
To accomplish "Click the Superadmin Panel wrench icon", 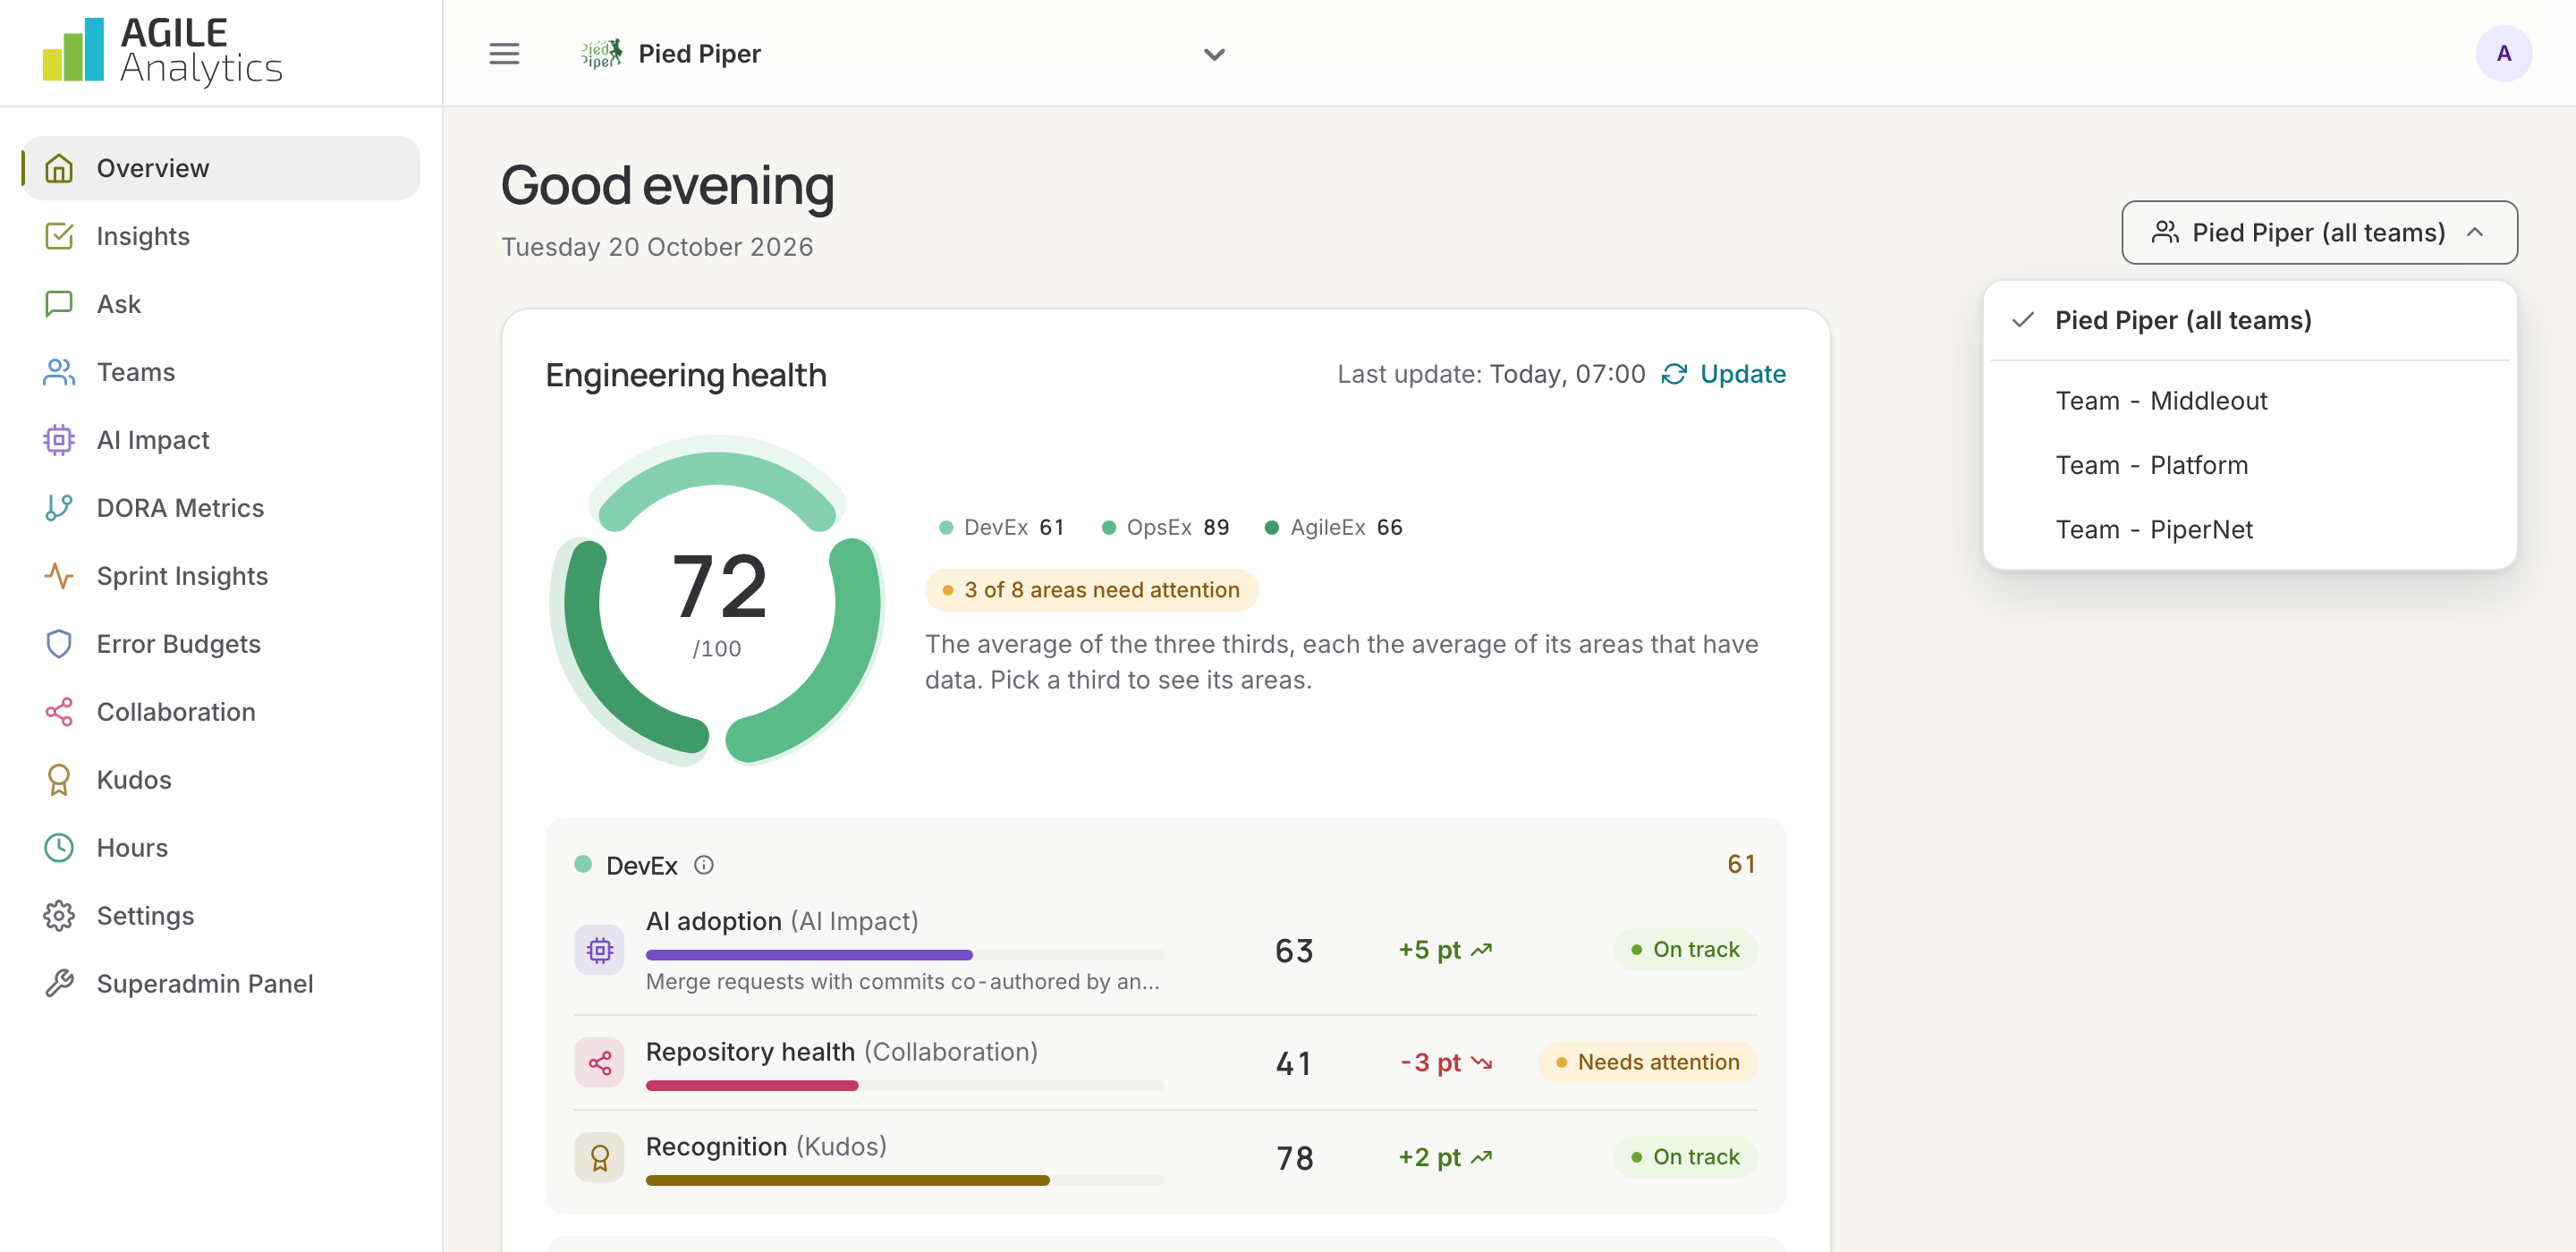I will [x=59, y=984].
